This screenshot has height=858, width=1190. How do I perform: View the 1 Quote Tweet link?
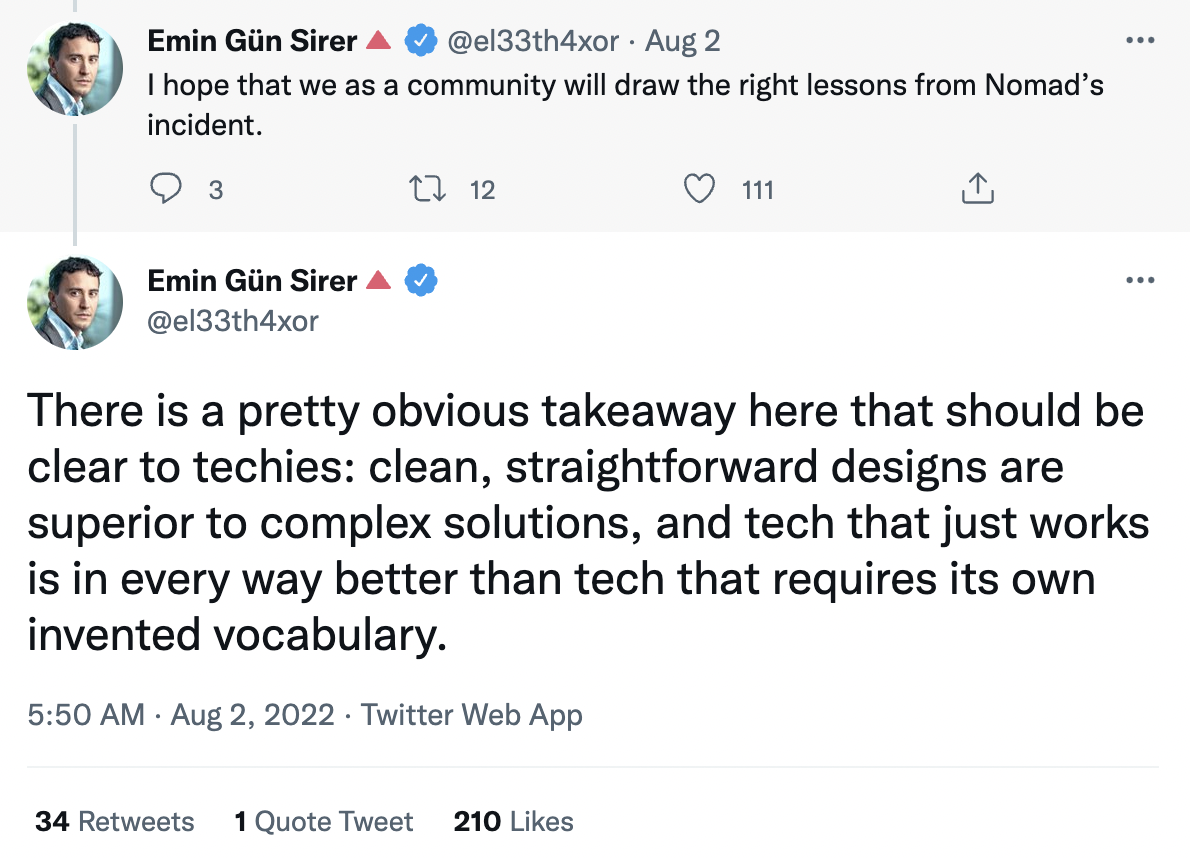pyautogui.click(x=323, y=822)
